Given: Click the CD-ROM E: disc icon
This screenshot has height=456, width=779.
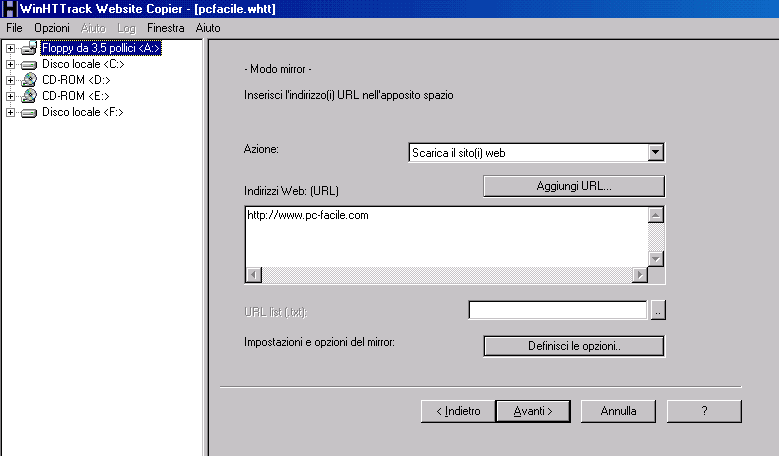Looking at the screenshot, I should tap(29, 96).
